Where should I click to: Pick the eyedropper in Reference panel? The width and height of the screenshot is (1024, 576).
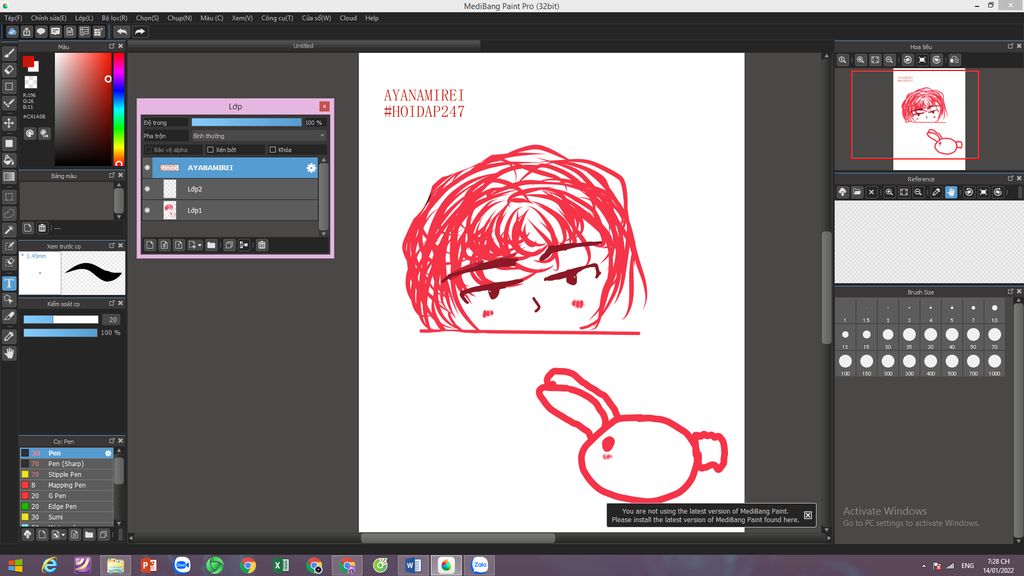936,192
